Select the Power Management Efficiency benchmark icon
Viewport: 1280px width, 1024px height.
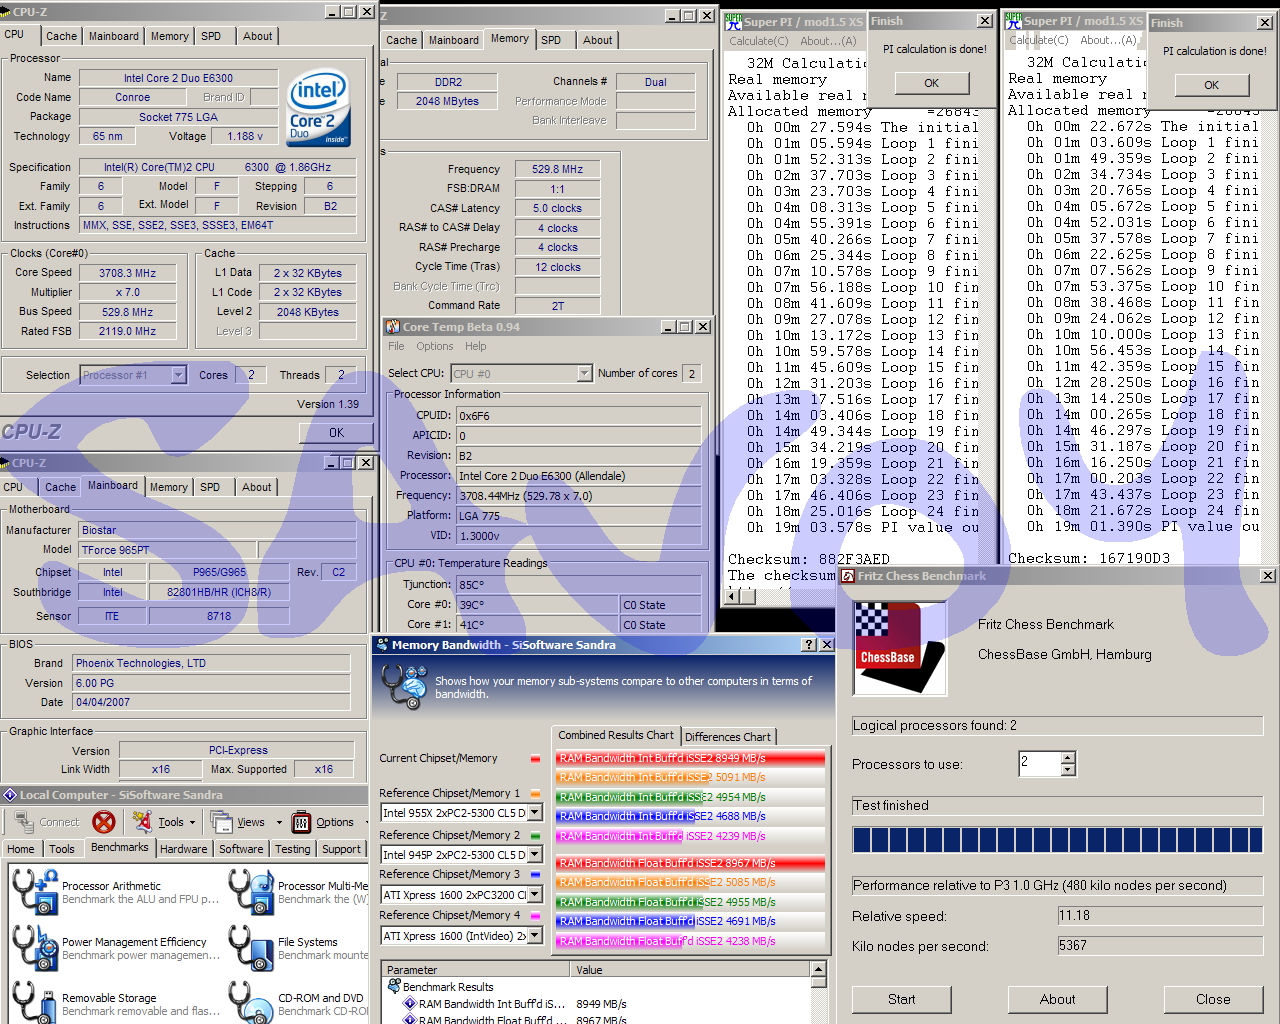pos(35,947)
